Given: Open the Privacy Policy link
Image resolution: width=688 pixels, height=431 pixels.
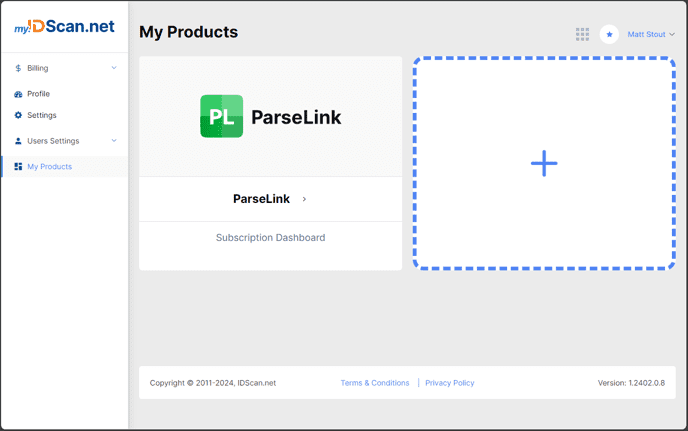Looking at the screenshot, I should [x=450, y=383].
